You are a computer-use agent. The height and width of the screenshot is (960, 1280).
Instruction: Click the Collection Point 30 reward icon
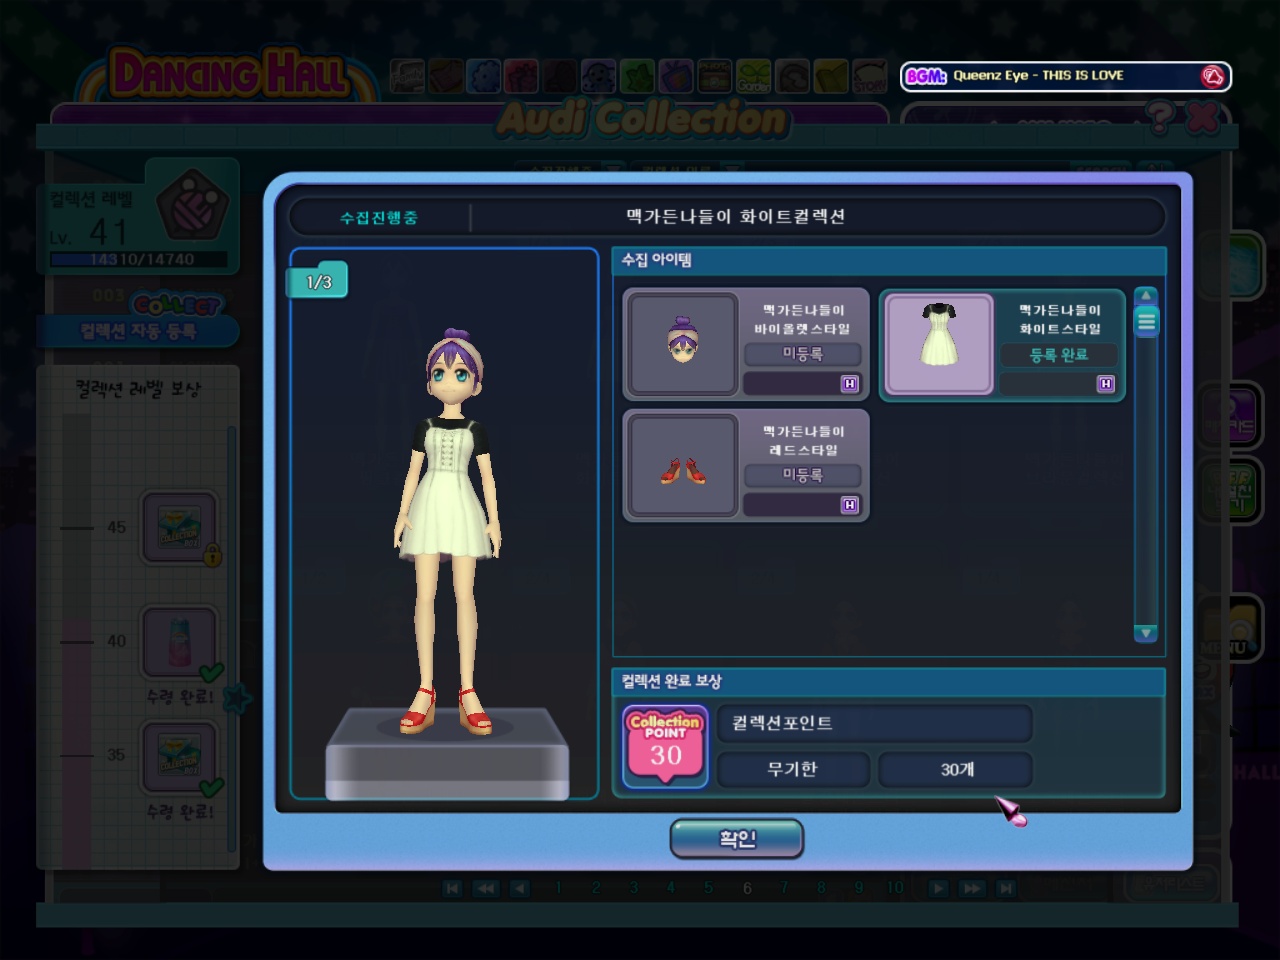point(665,746)
